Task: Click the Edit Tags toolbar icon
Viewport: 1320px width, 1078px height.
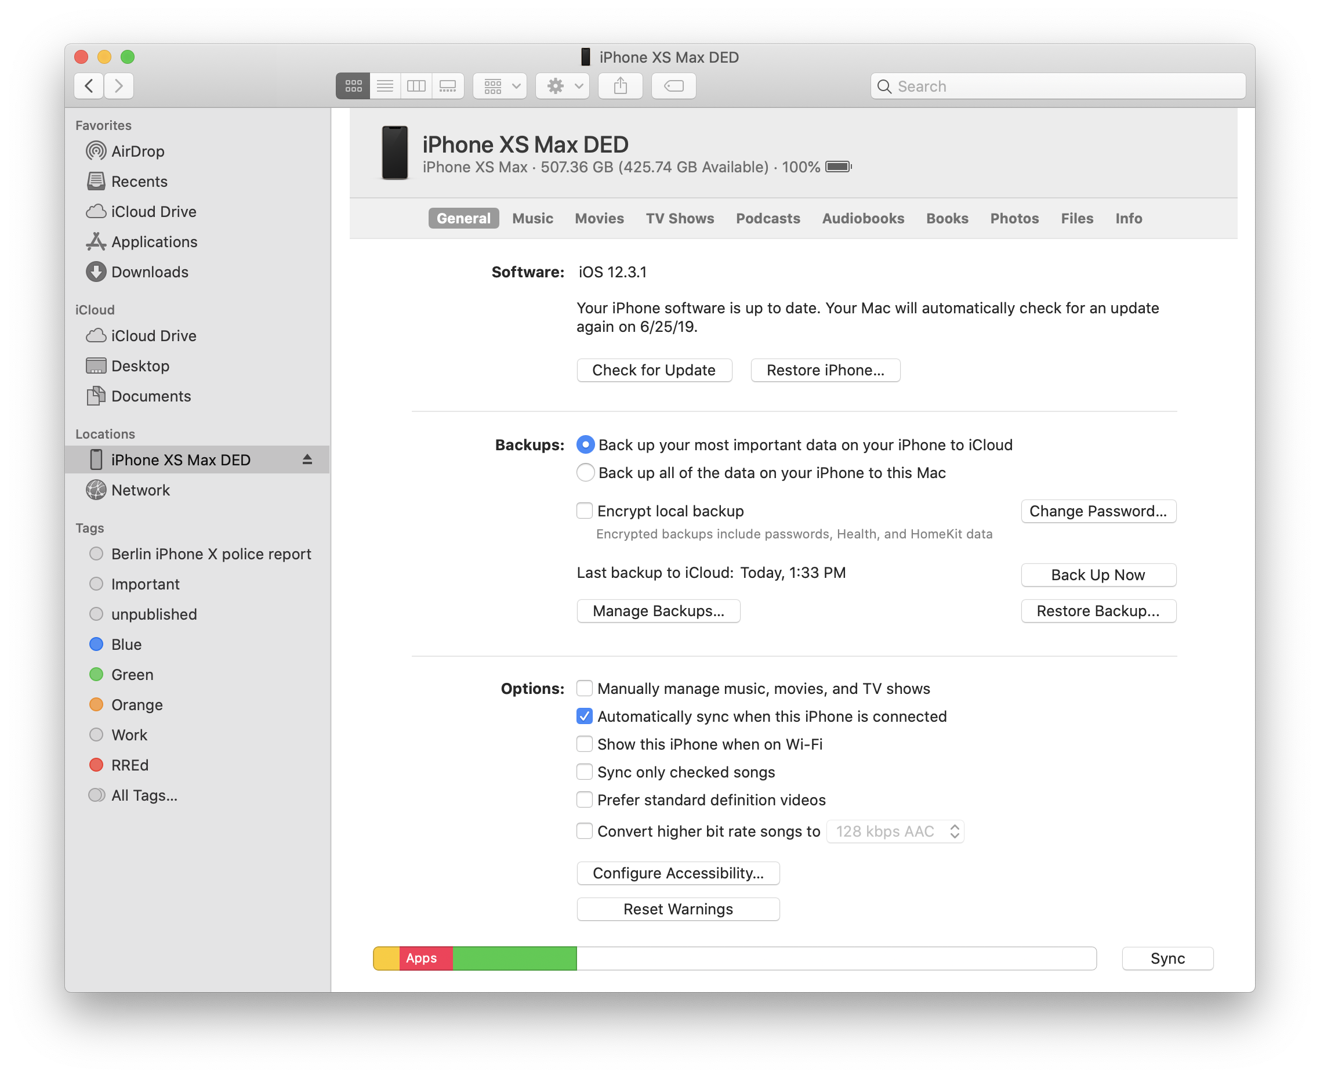Action: [674, 86]
